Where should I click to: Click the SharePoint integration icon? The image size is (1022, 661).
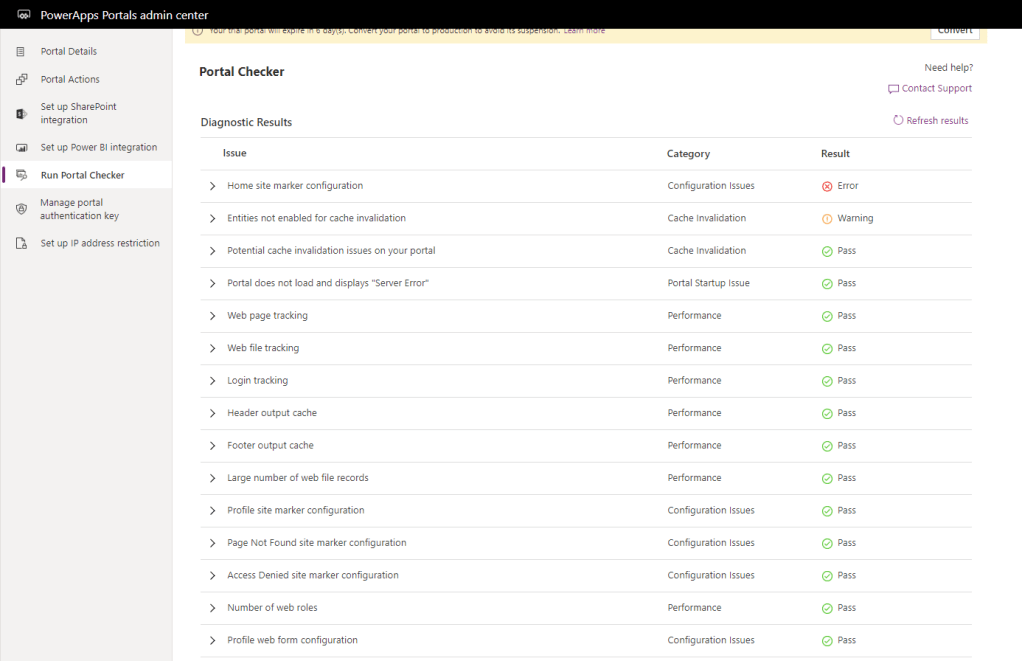tap(21, 114)
